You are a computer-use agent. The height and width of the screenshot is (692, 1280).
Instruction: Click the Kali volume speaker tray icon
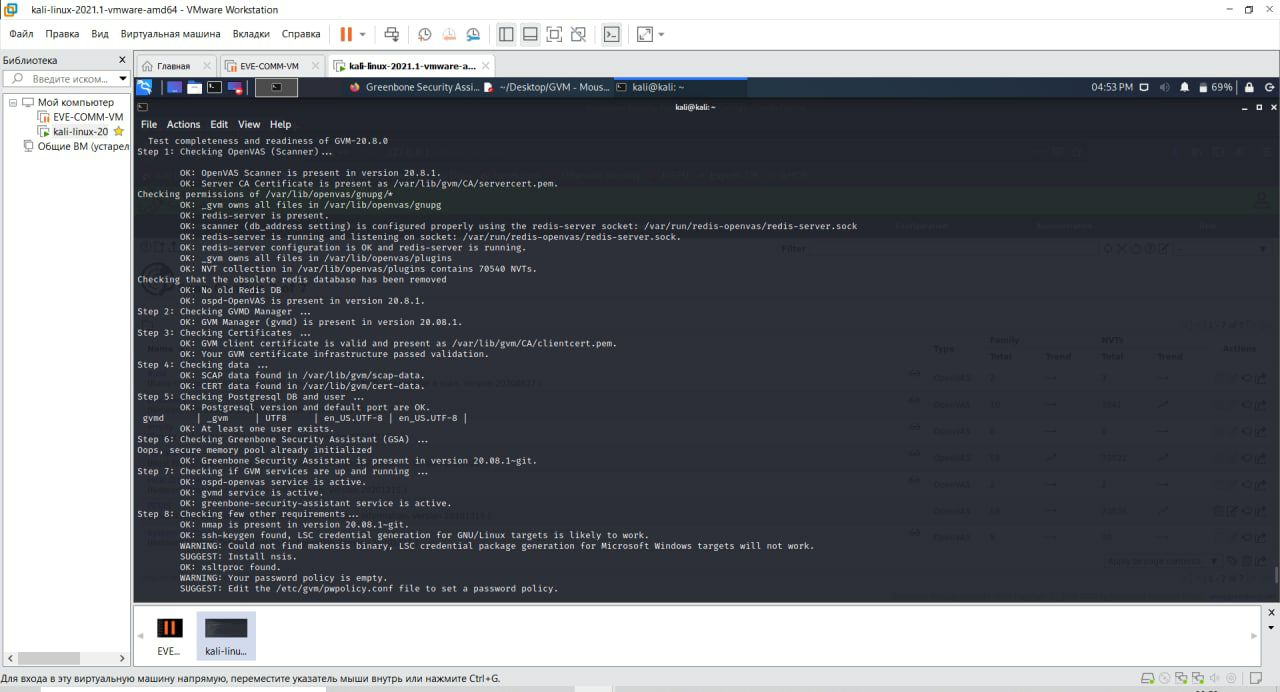1164,87
